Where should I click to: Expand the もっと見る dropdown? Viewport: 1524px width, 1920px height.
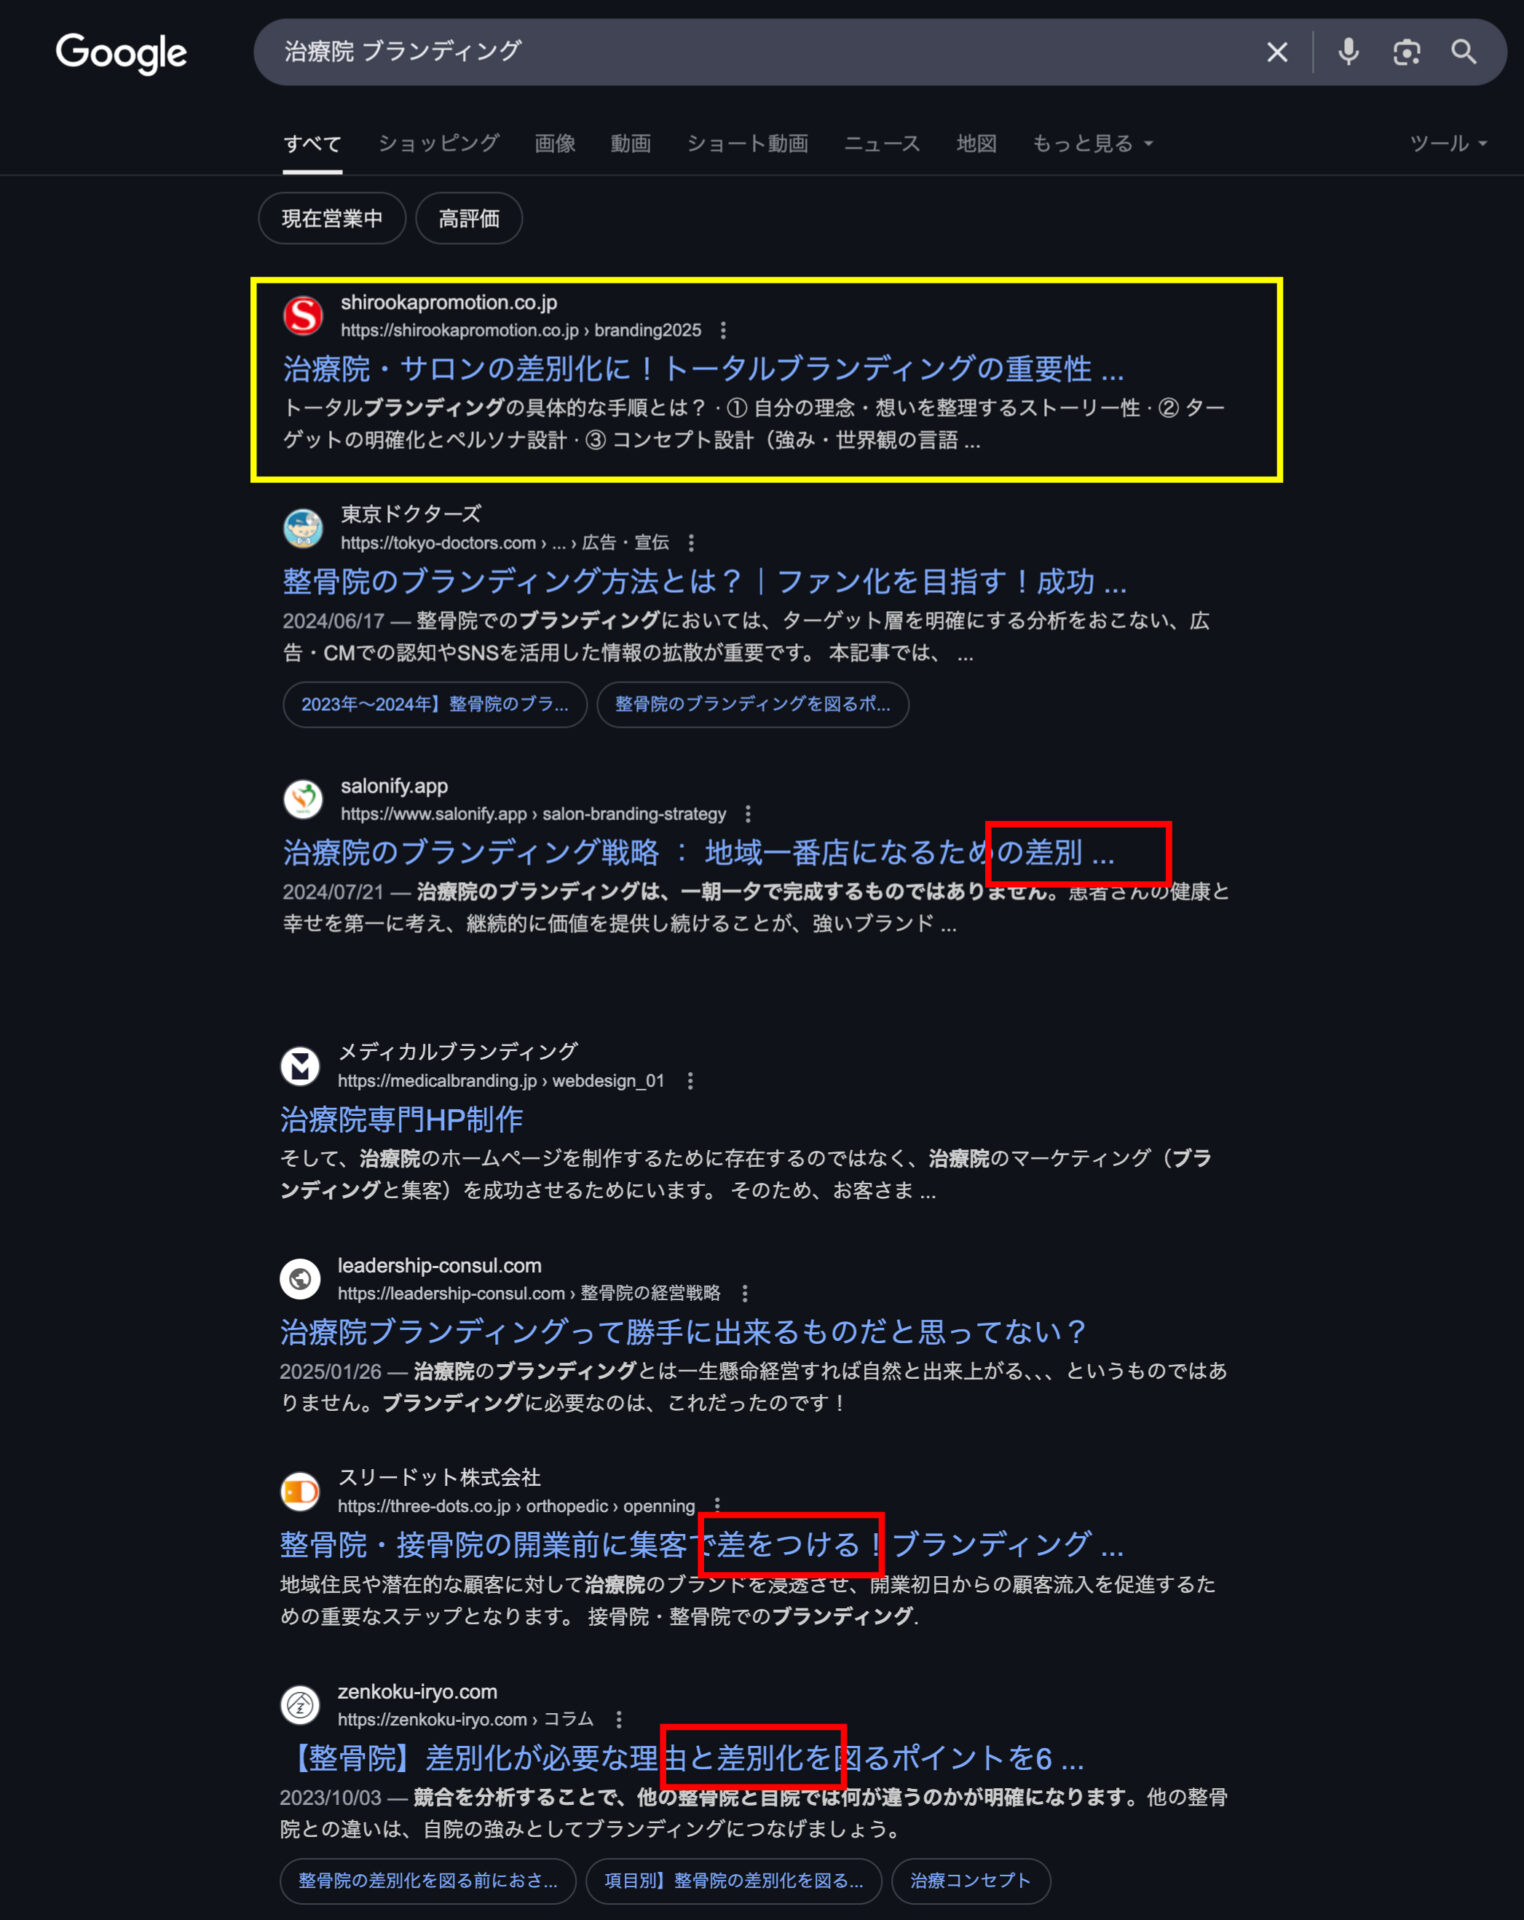tap(1093, 143)
